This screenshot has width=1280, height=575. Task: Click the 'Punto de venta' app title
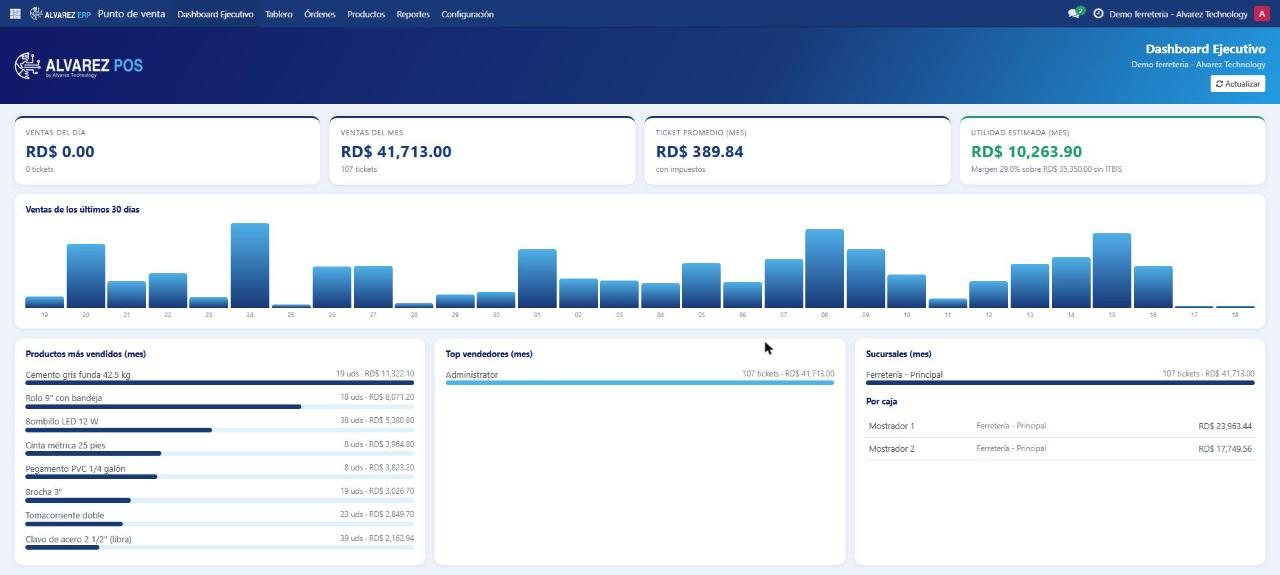tap(132, 14)
